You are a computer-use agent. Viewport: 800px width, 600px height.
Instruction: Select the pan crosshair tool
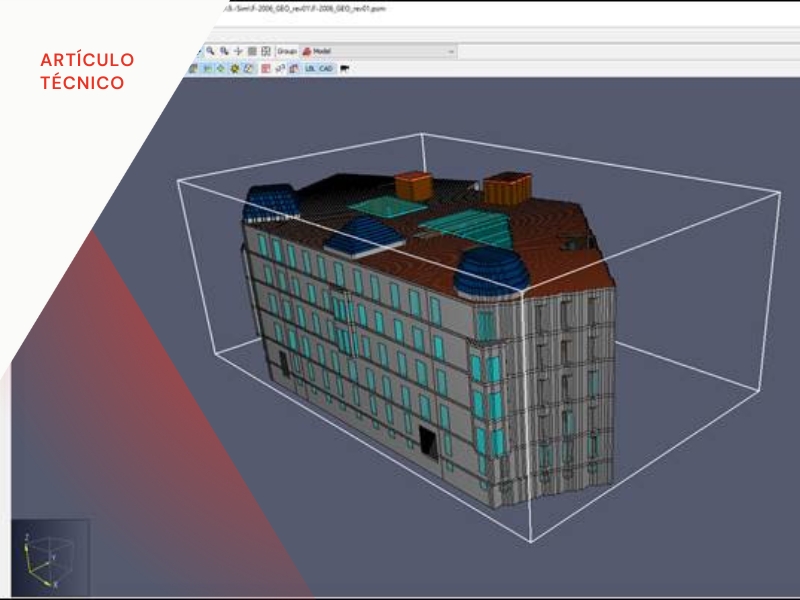point(238,51)
